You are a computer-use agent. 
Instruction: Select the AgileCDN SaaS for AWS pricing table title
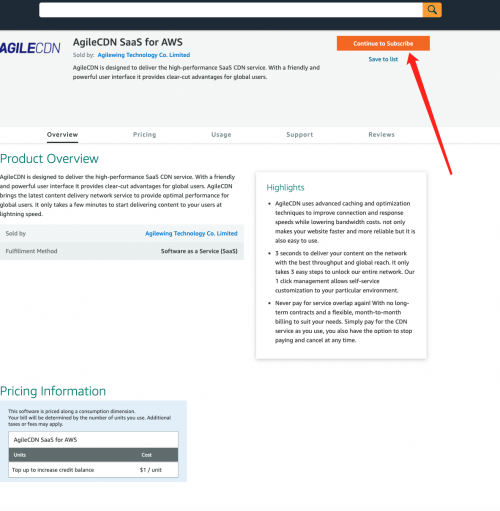click(45, 440)
